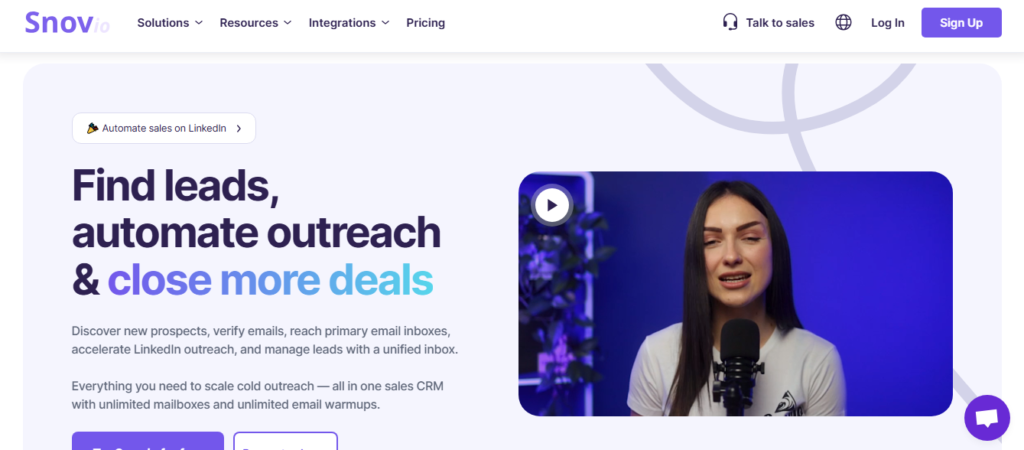
Task: Click the Talk to sales link
Action: point(780,23)
